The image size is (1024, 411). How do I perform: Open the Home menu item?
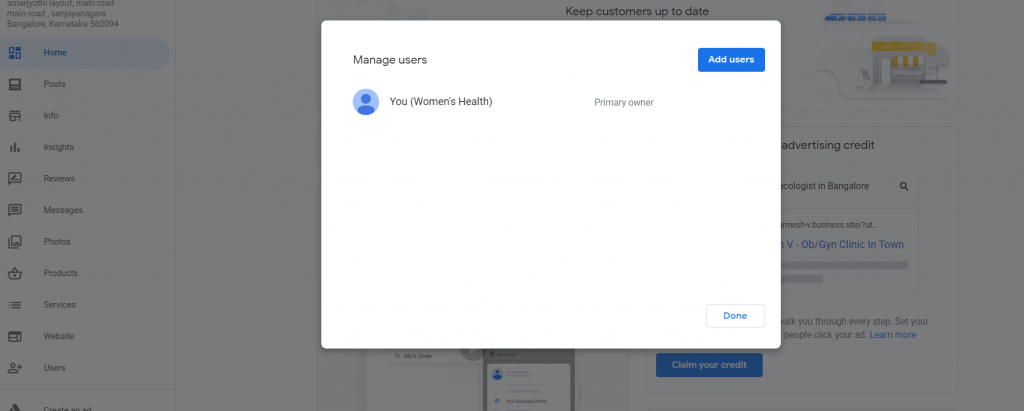(85, 53)
